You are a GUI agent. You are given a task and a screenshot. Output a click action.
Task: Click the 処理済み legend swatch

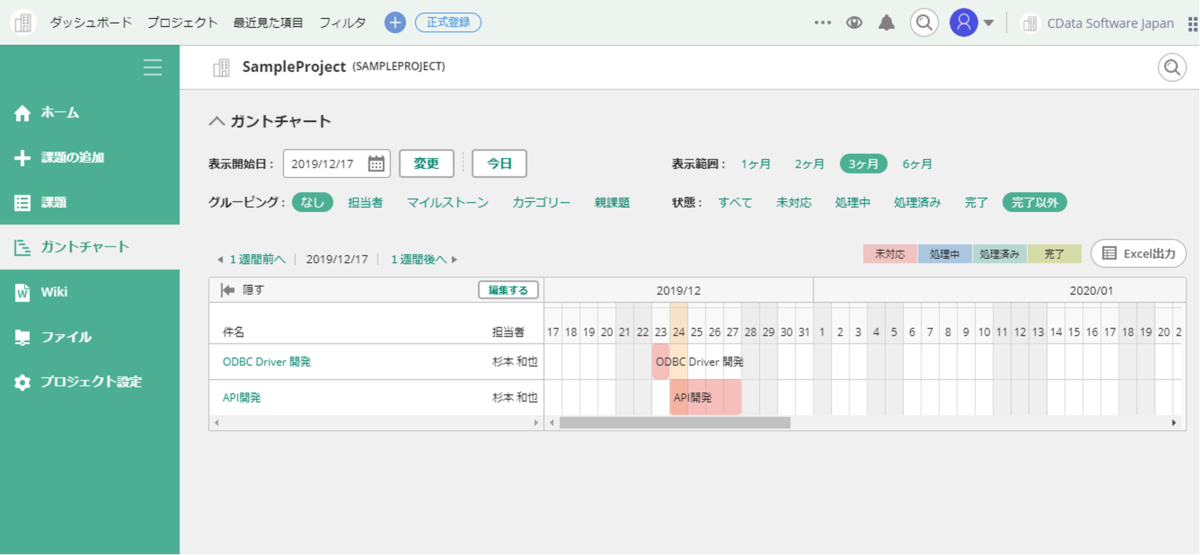[1000, 254]
